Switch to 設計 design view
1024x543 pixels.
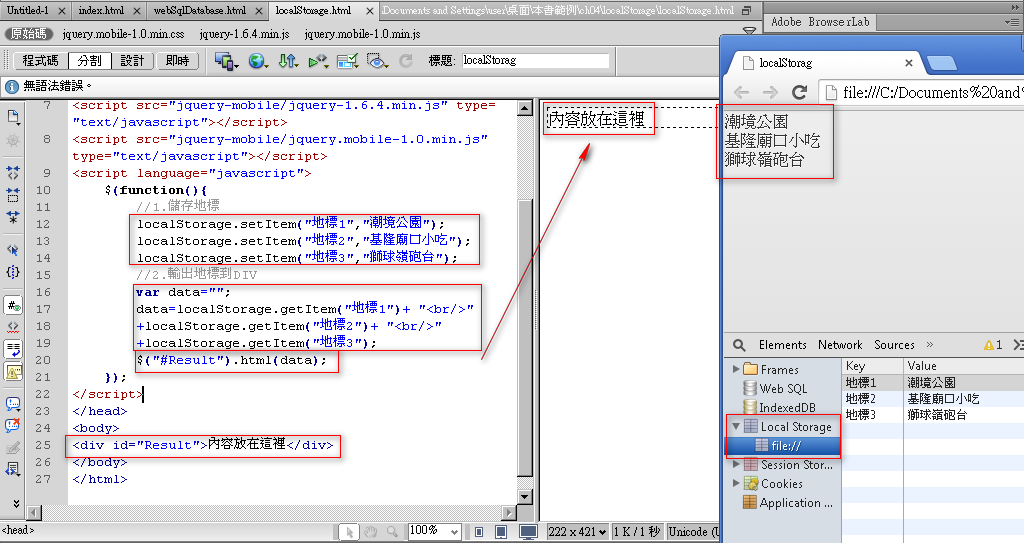click(132, 61)
